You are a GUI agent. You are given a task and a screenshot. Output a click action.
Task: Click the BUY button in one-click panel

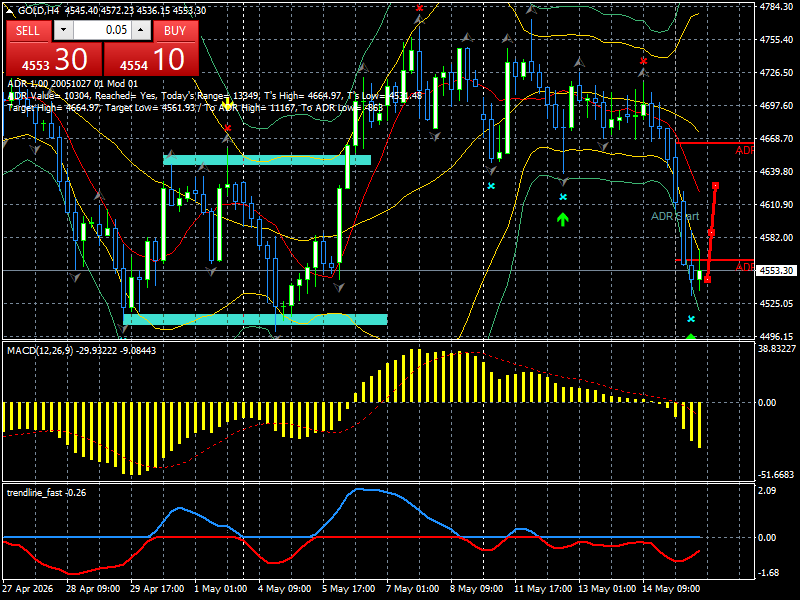point(175,31)
